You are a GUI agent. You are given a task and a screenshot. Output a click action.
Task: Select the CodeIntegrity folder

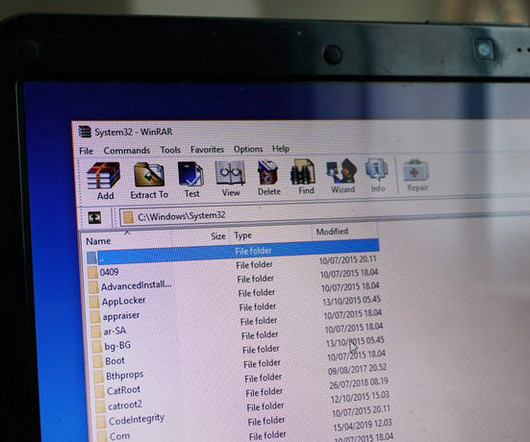click(136, 419)
